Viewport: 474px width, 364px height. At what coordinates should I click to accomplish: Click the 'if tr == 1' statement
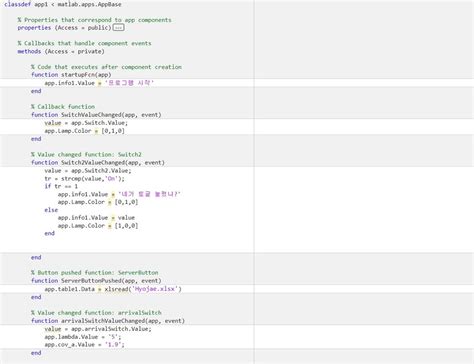click(x=61, y=186)
